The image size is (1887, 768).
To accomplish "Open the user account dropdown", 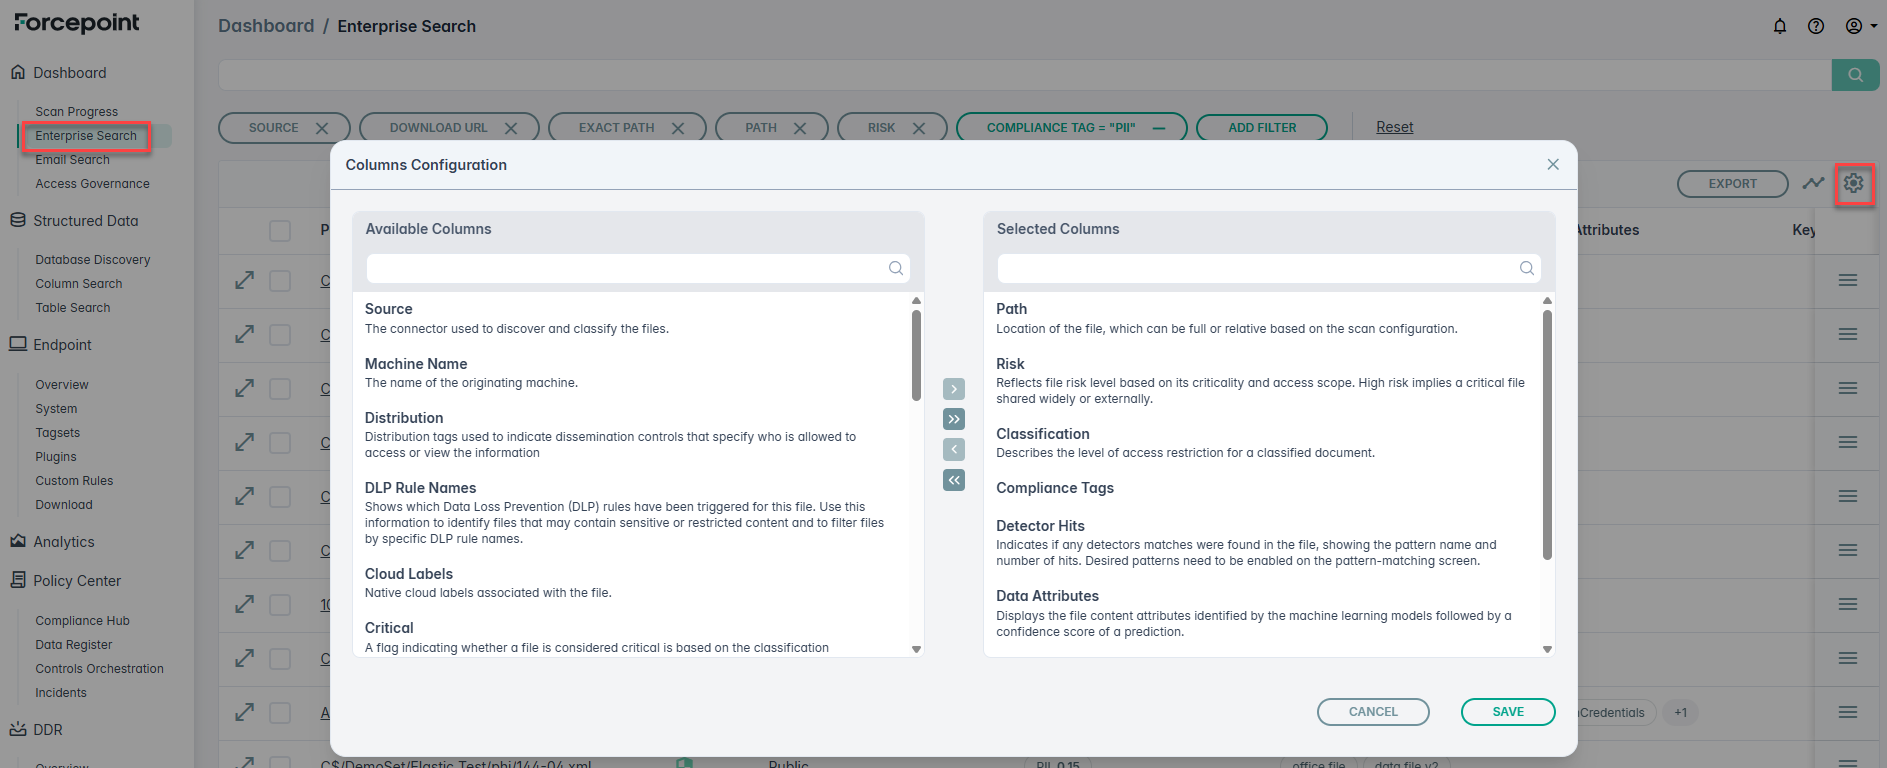I will point(1860,26).
